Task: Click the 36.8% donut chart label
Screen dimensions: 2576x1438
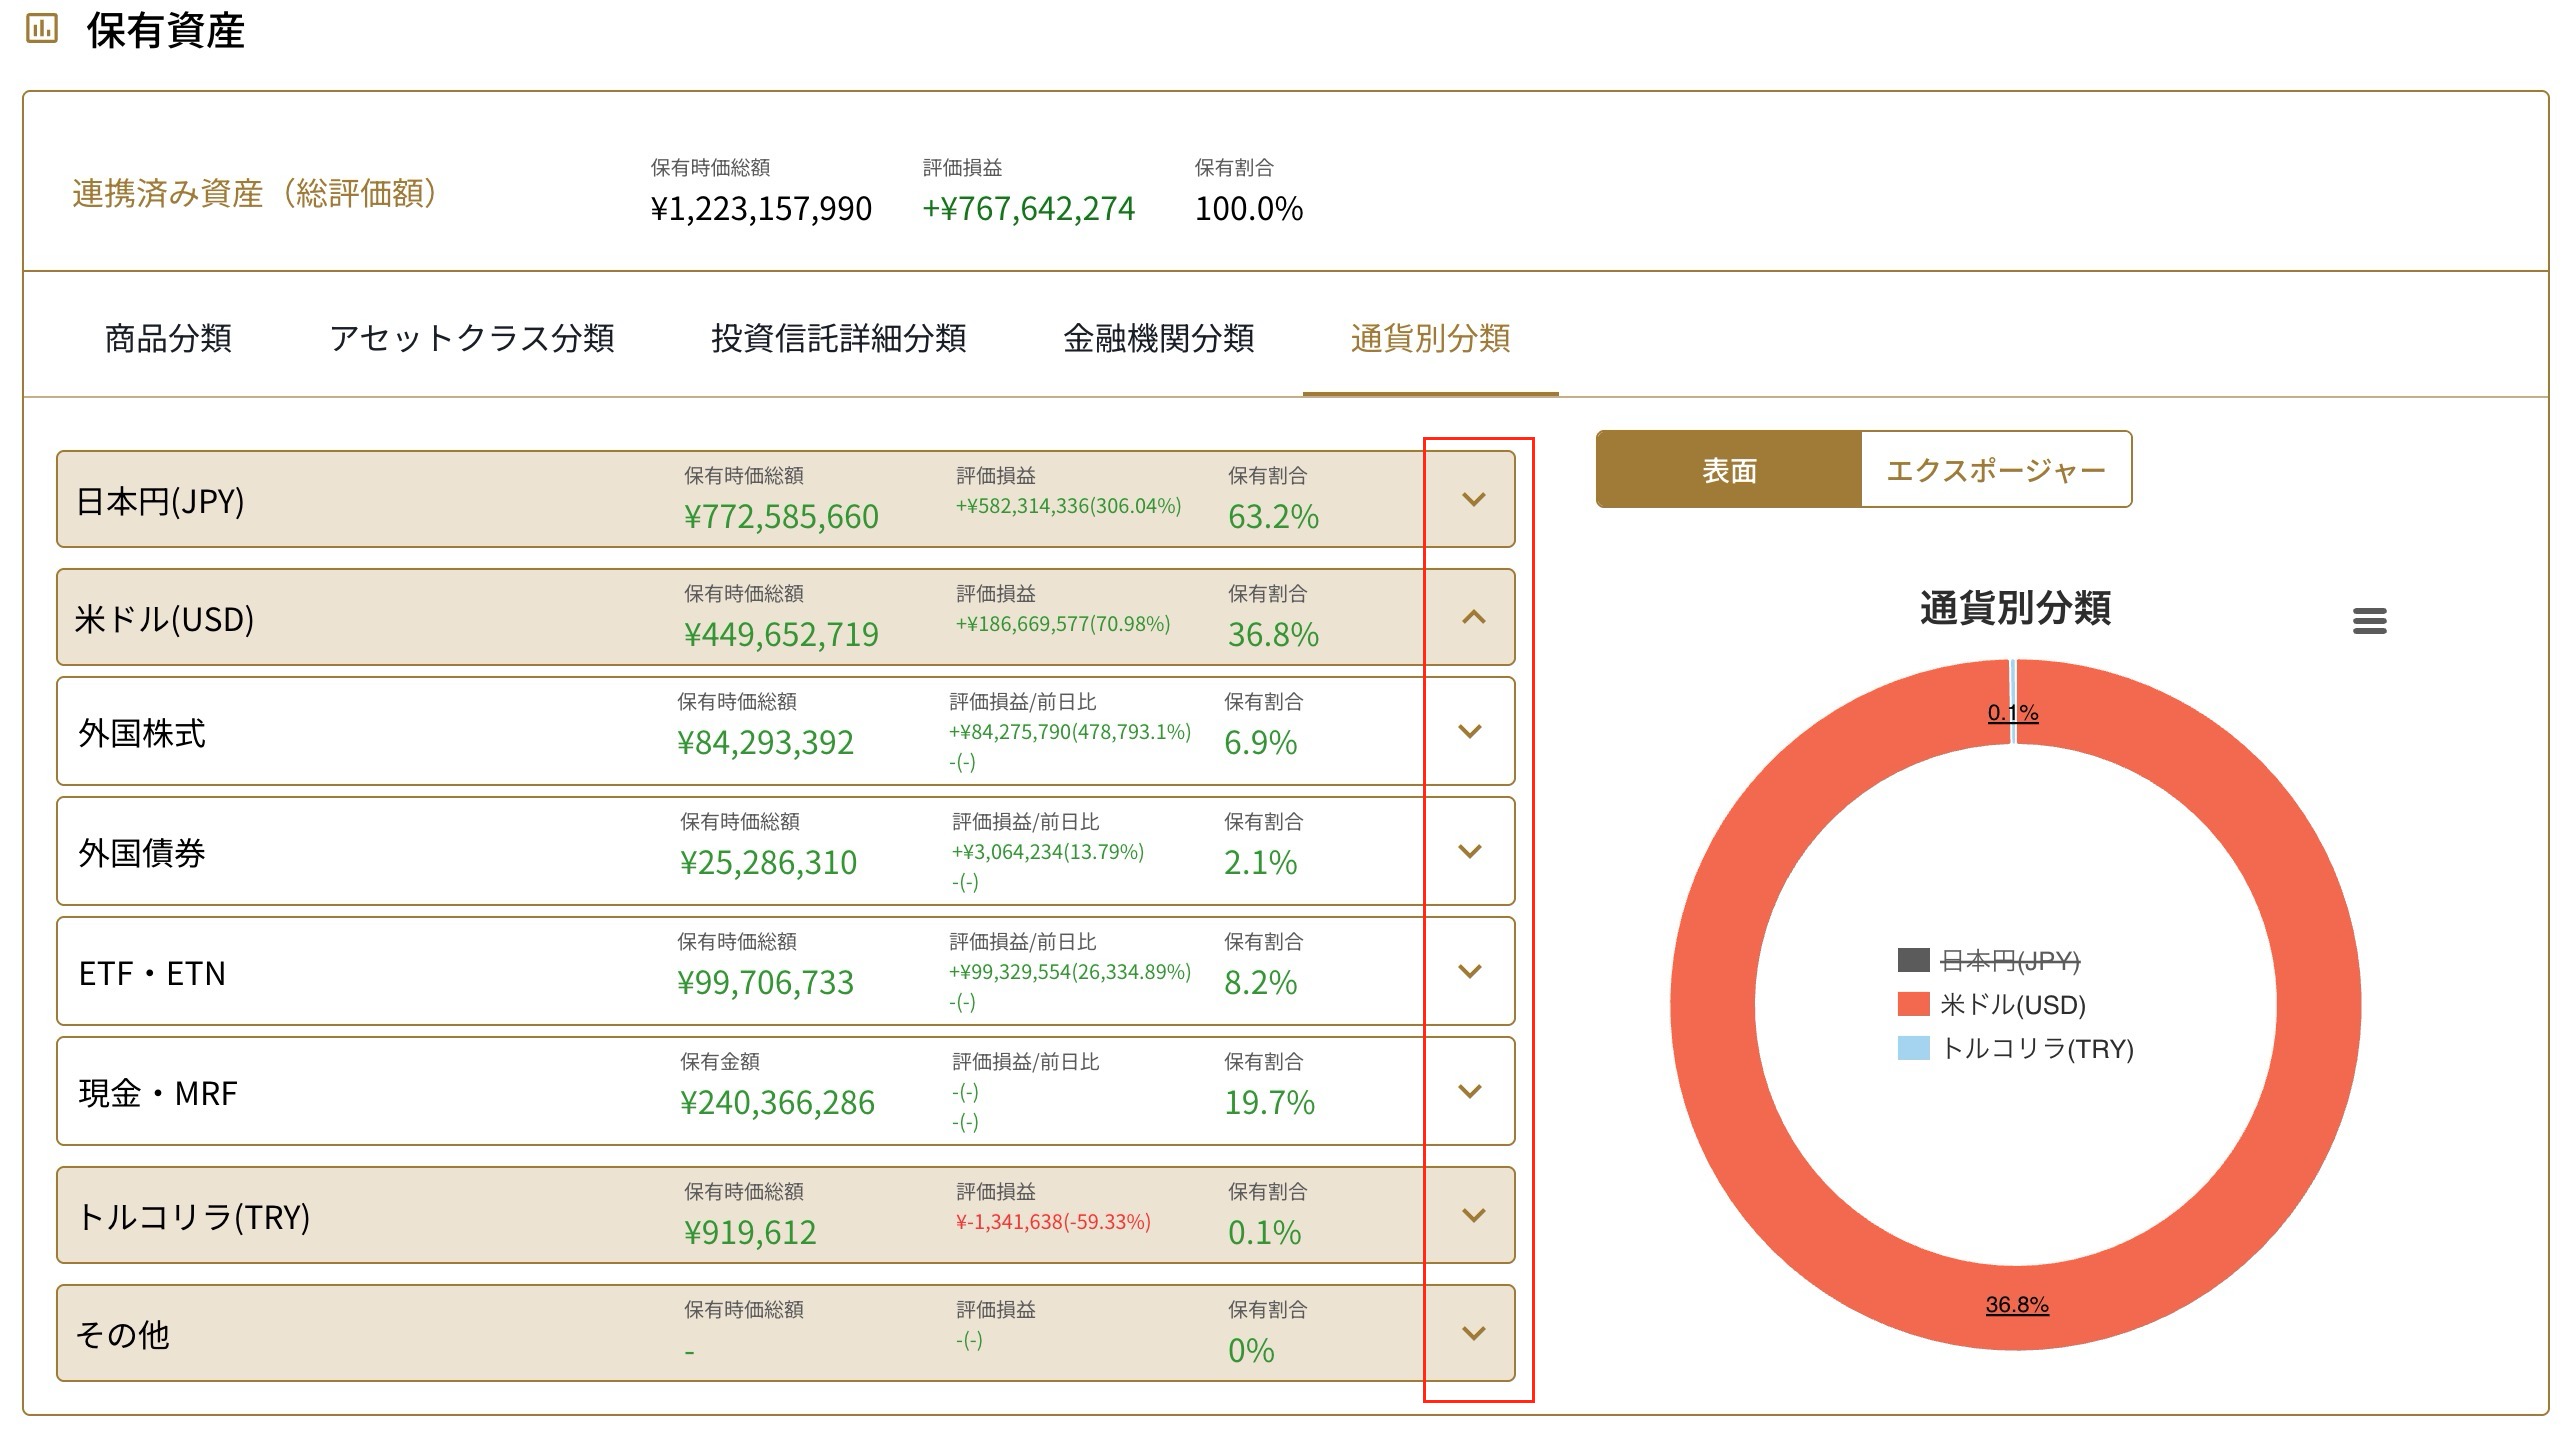Action: 2017,1304
